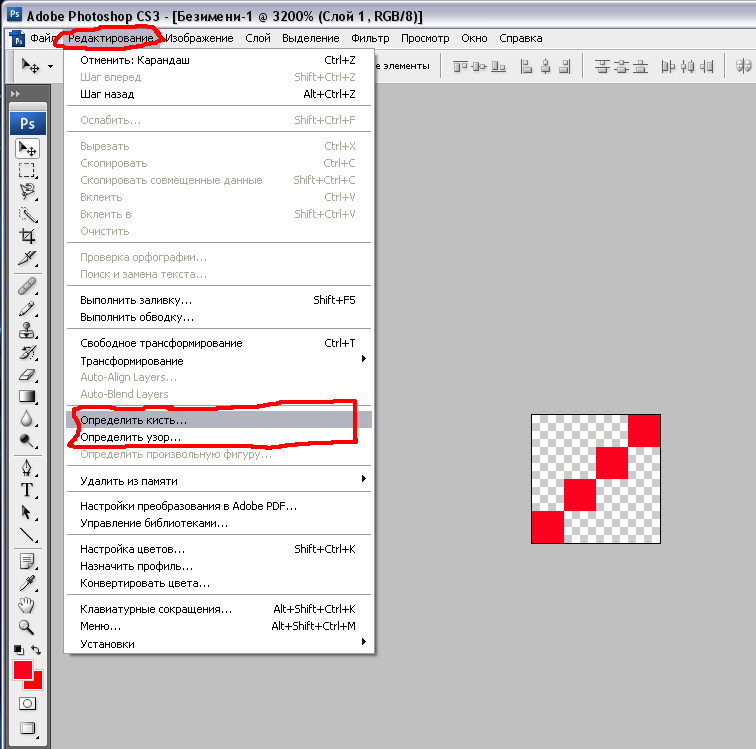This screenshot has width=756, height=749.
Task: Swap foreground and background colors
Action: point(37,650)
